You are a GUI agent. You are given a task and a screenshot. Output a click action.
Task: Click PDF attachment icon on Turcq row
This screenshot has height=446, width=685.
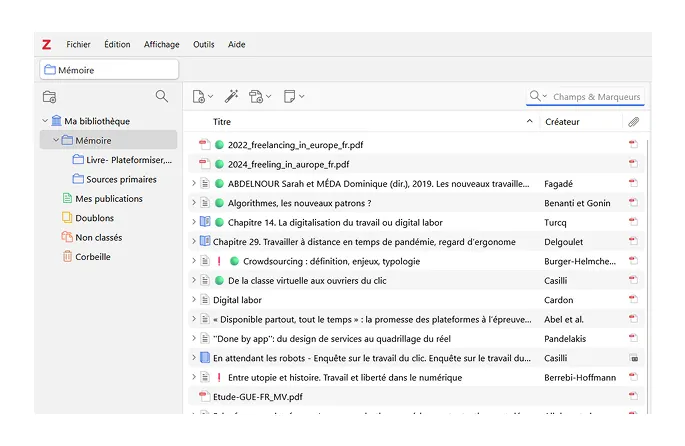[633, 221]
